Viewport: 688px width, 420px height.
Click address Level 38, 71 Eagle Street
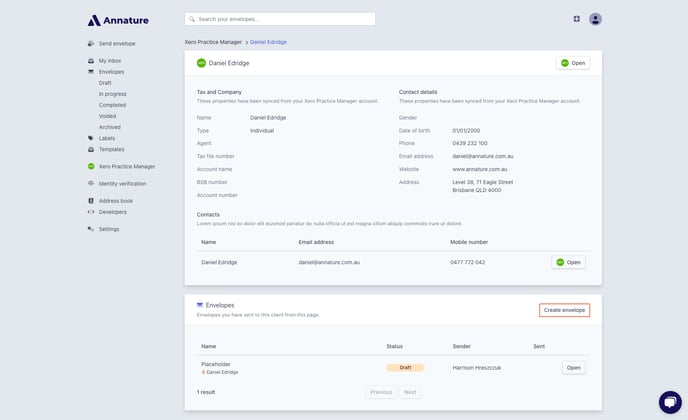[483, 182]
